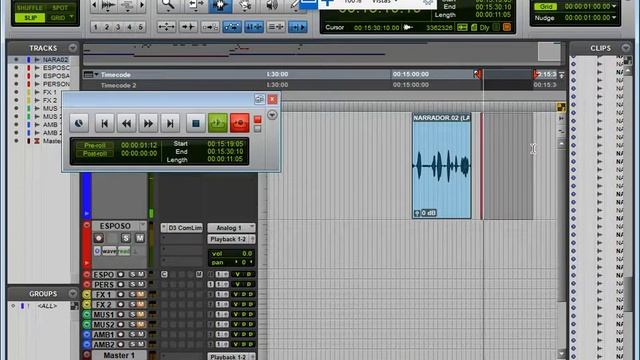Record-enable the ESPOSO track
This screenshot has height=360, width=640.
(x=98, y=238)
